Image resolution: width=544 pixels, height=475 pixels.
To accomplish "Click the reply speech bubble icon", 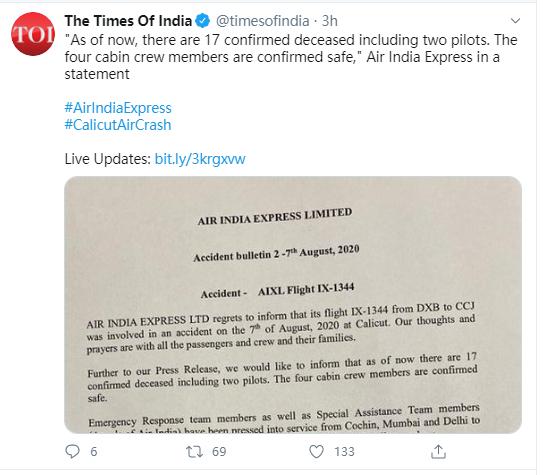I will coord(73,451).
